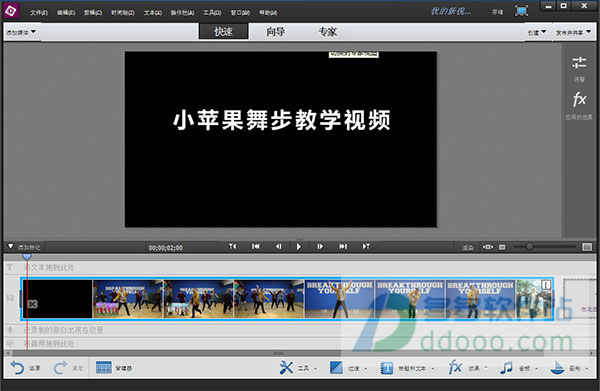Click the Undo arrow icon

(17, 368)
